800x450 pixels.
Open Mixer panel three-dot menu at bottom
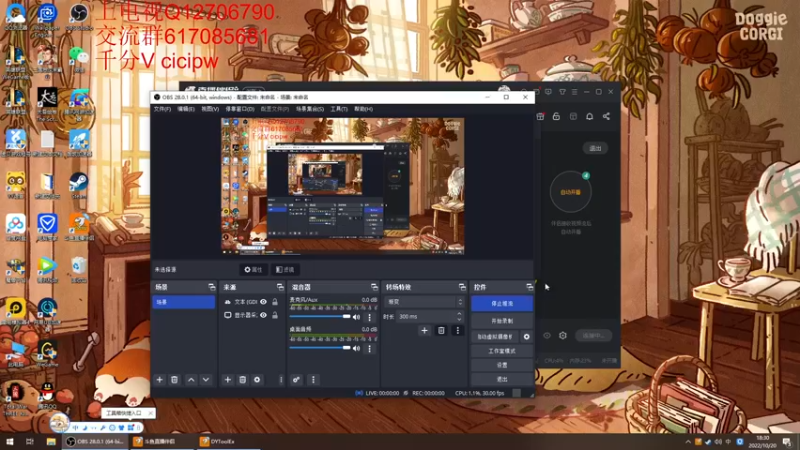pyautogui.click(x=313, y=380)
